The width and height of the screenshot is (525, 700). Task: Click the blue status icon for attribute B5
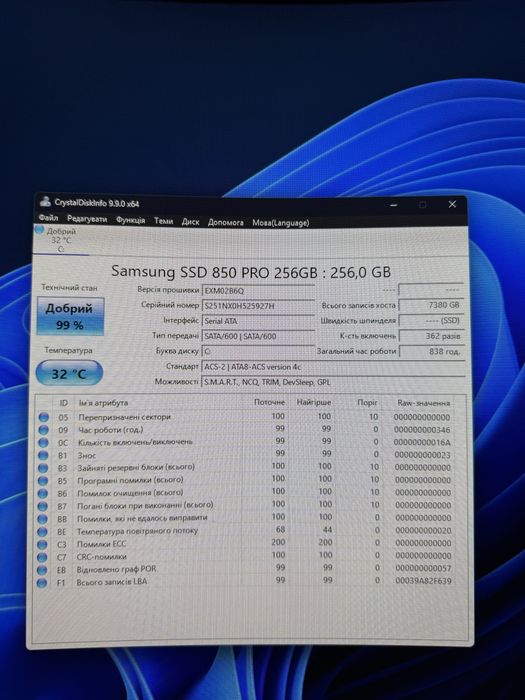point(43,481)
